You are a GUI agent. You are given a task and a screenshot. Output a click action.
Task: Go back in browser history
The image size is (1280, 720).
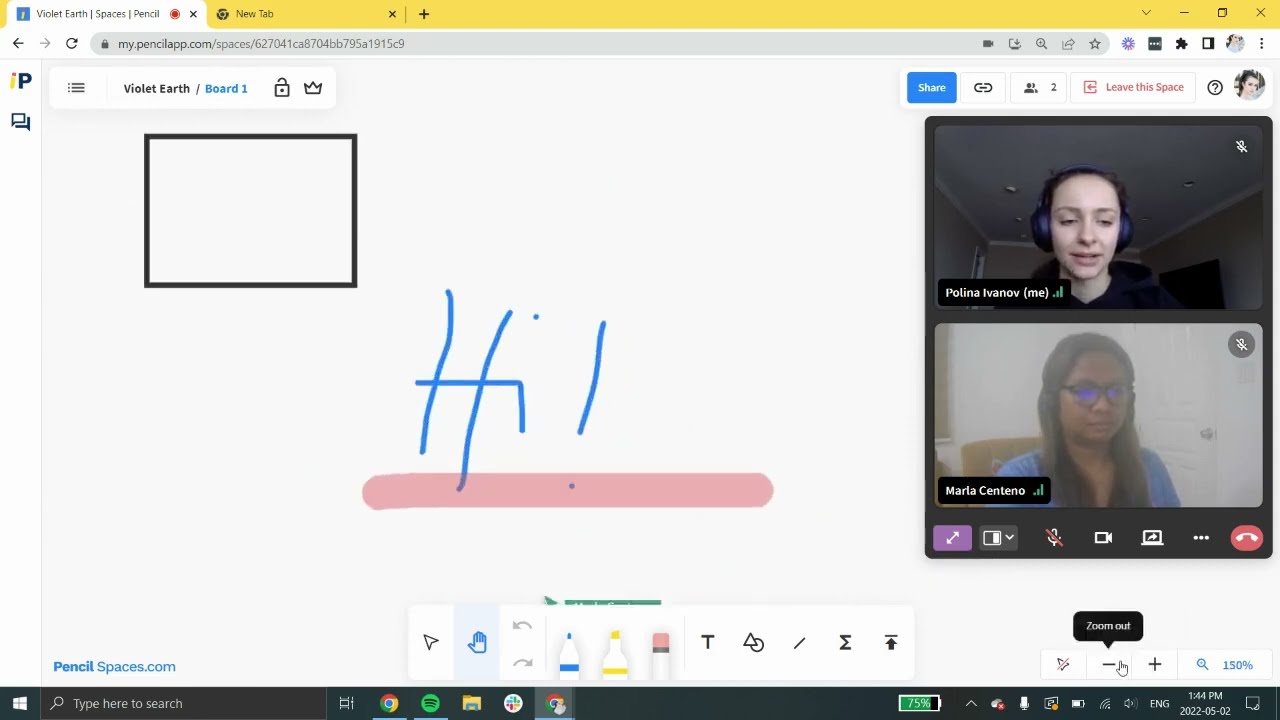point(18,44)
